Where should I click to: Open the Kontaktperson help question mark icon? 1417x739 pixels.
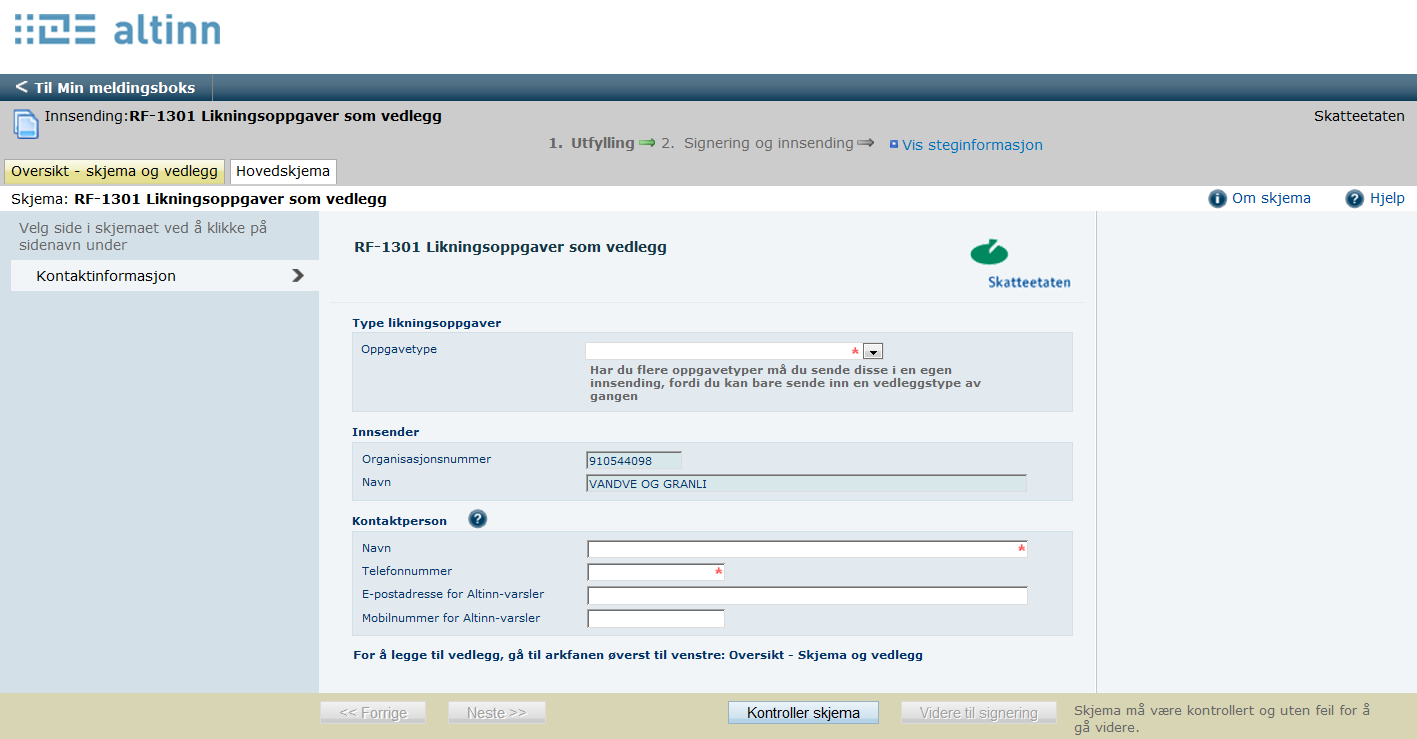478,519
